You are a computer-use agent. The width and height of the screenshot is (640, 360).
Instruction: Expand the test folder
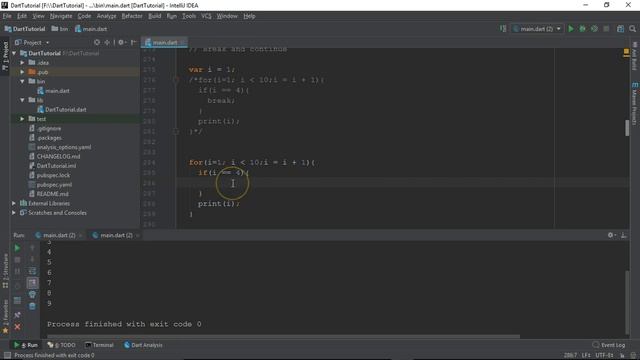click(22, 119)
